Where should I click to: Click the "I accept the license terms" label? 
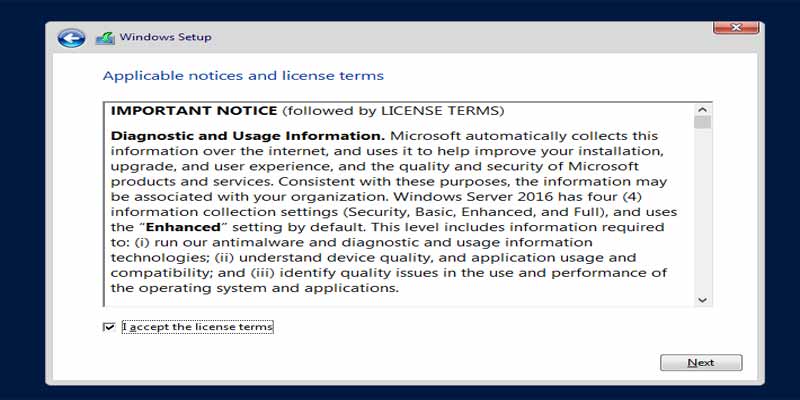pyautogui.click(x=197, y=327)
